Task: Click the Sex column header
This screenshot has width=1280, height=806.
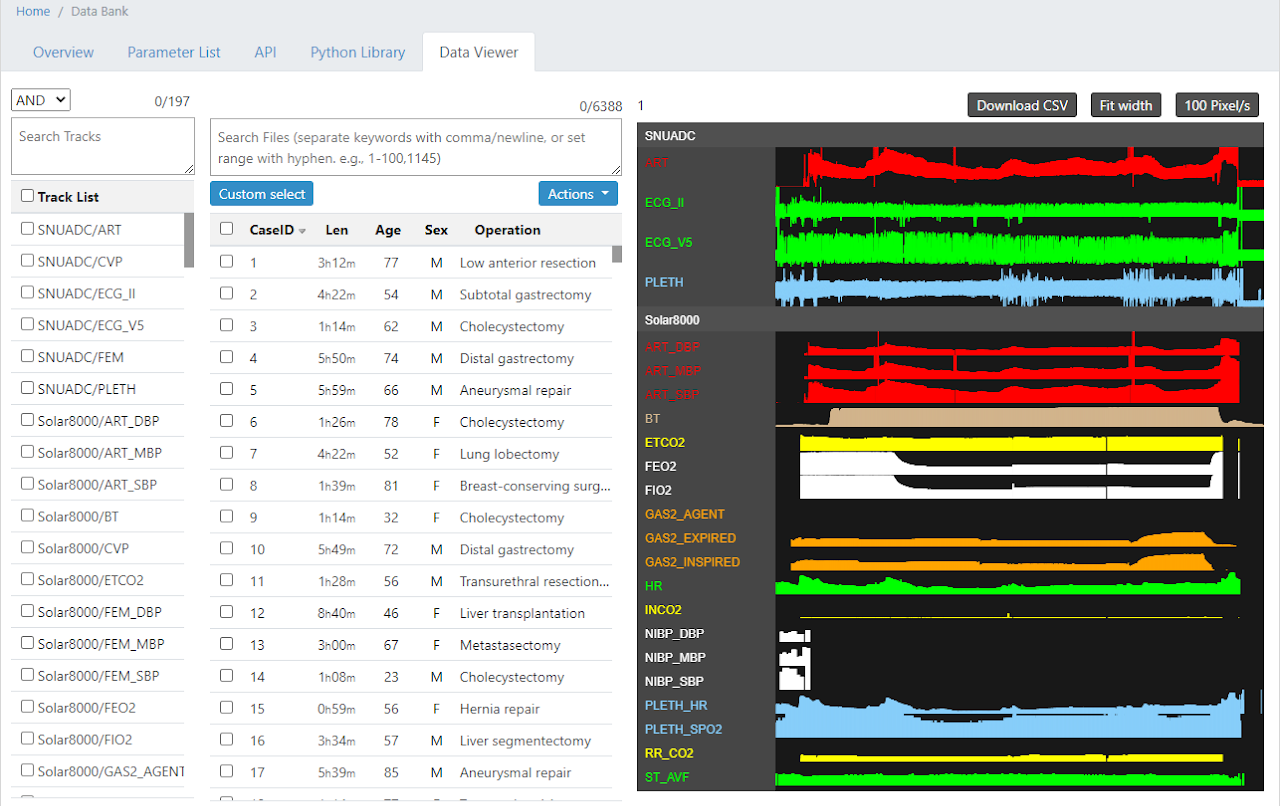Action: click(x=436, y=230)
